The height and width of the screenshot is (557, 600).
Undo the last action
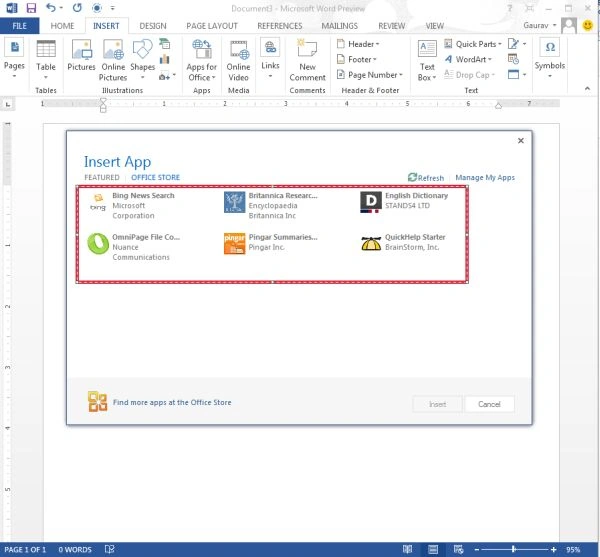click(51, 8)
